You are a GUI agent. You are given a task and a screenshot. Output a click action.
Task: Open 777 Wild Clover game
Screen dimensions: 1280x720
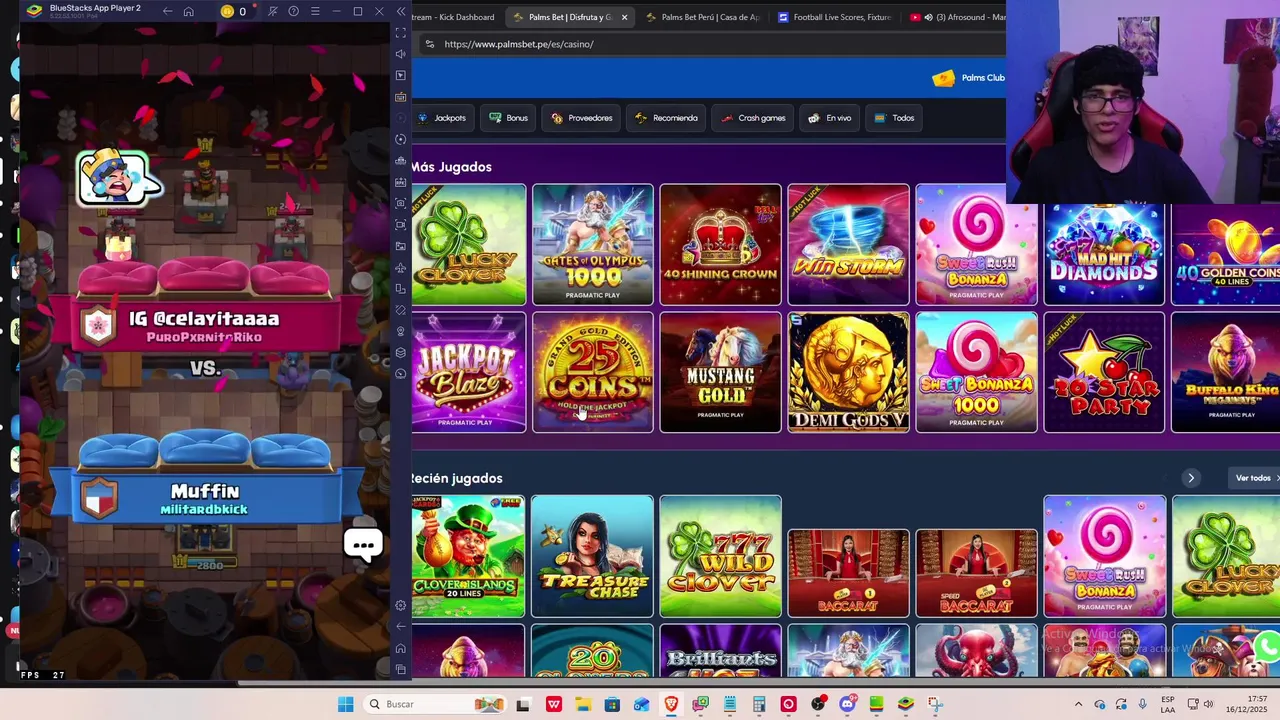click(720, 556)
